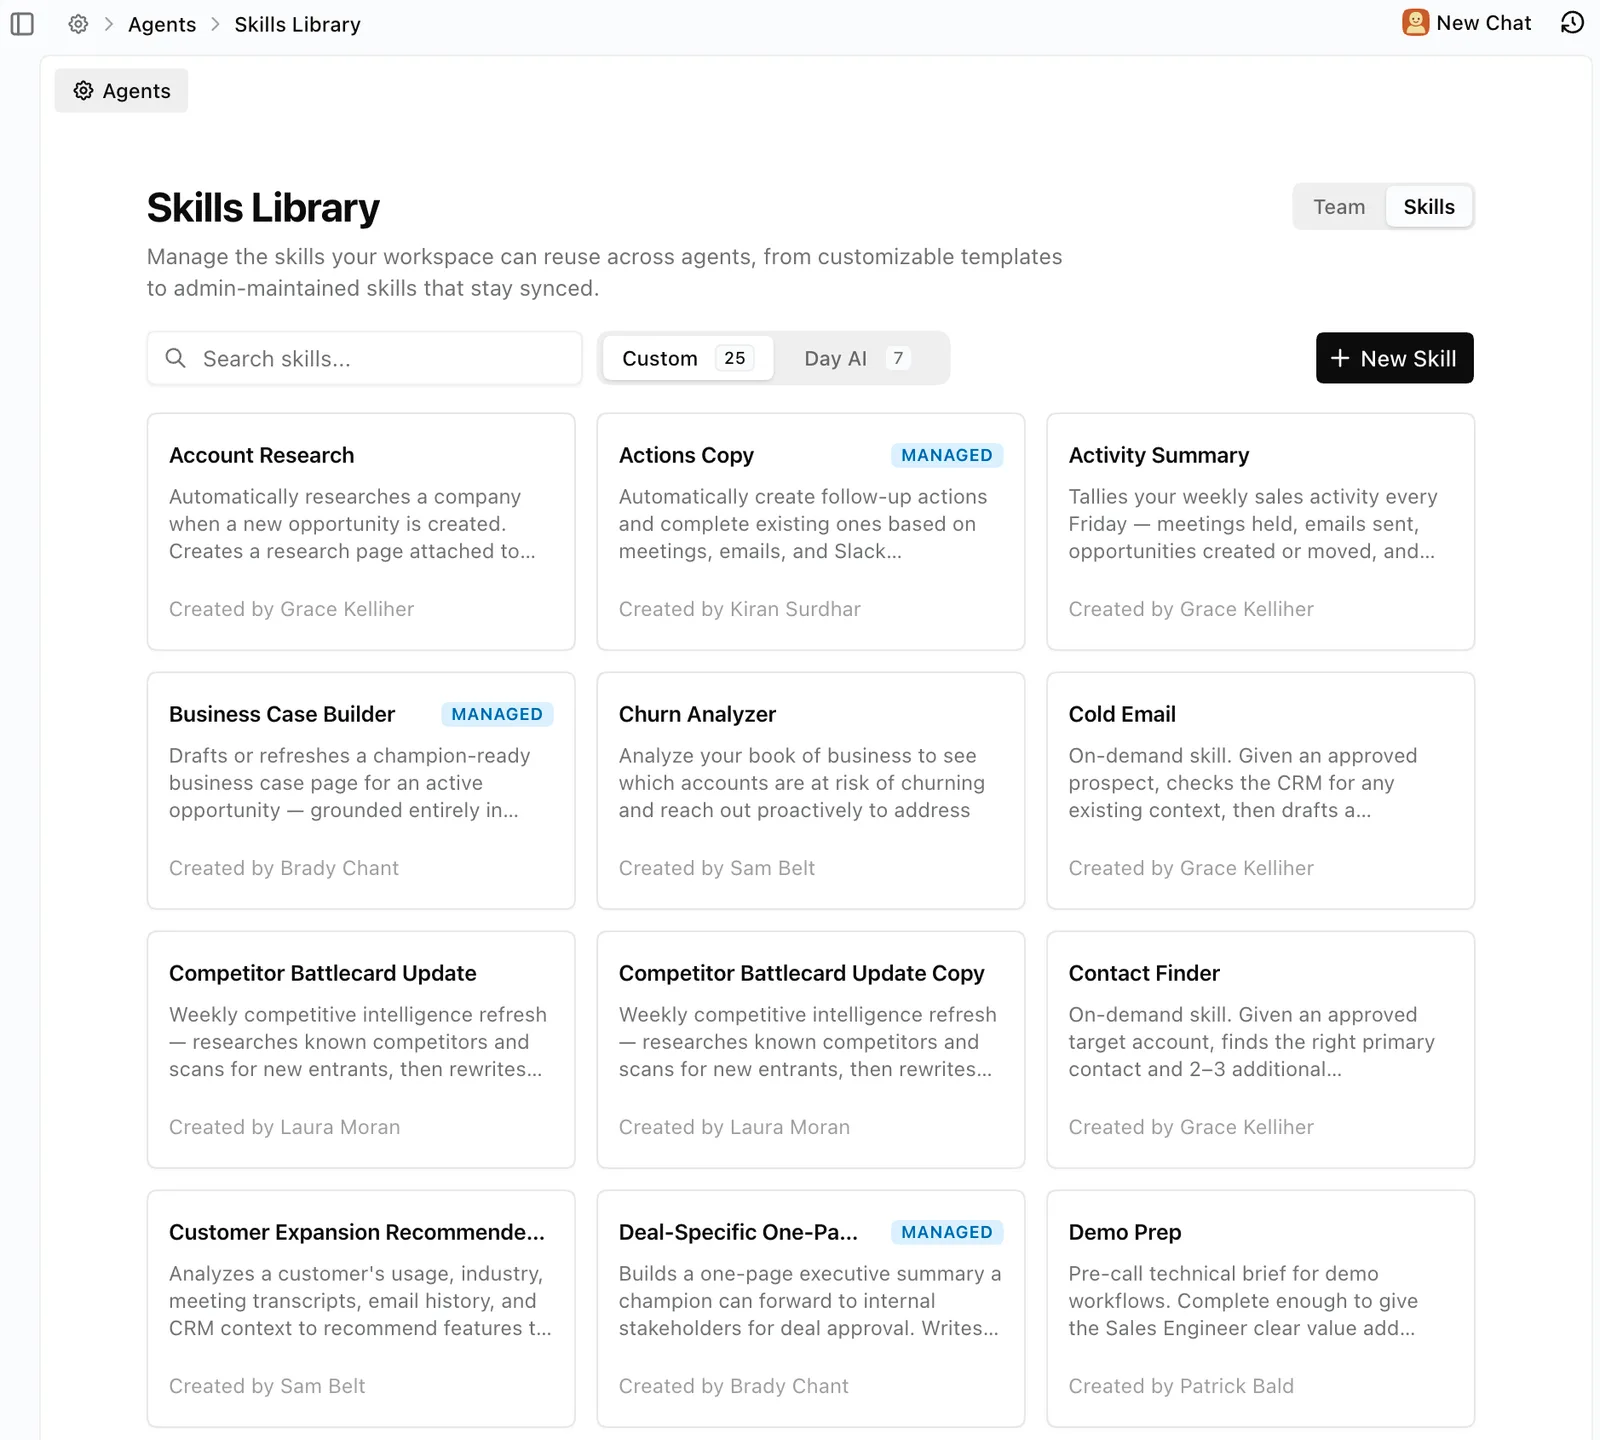The width and height of the screenshot is (1600, 1440).
Task: Open Demo Prep skill
Action: pos(1260,1309)
